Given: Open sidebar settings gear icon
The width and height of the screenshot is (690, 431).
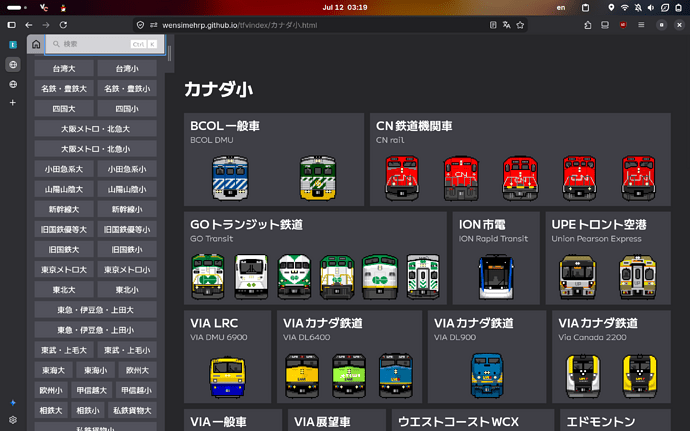Looking at the screenshot, I should coord(13,420).
